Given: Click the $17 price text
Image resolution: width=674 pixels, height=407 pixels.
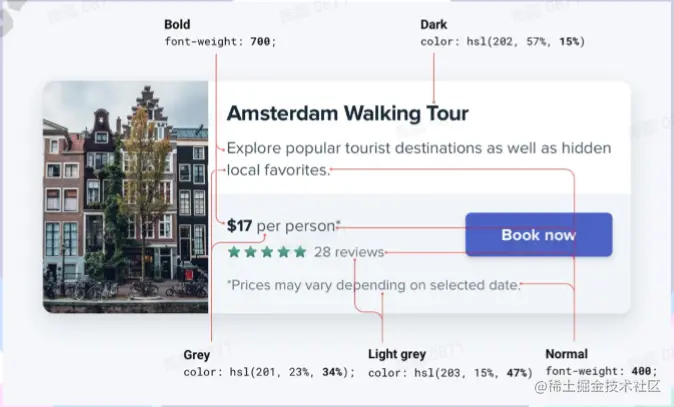Looking at the screenshot, I should [239, 226].
